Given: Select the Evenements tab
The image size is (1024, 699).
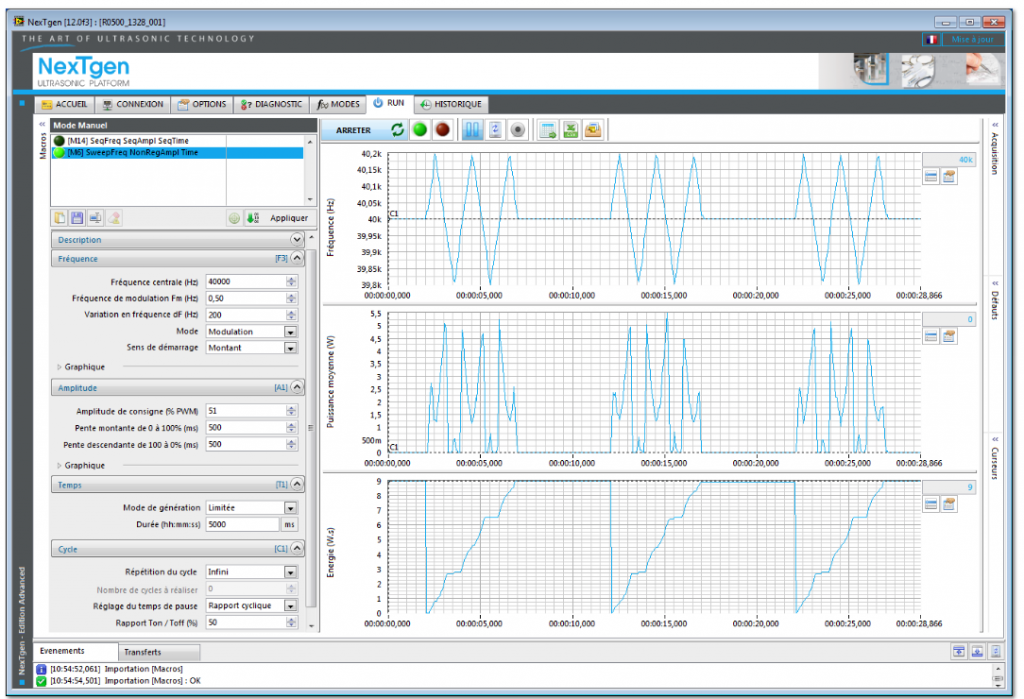Looking at the screenshot, I should (76, 651).
